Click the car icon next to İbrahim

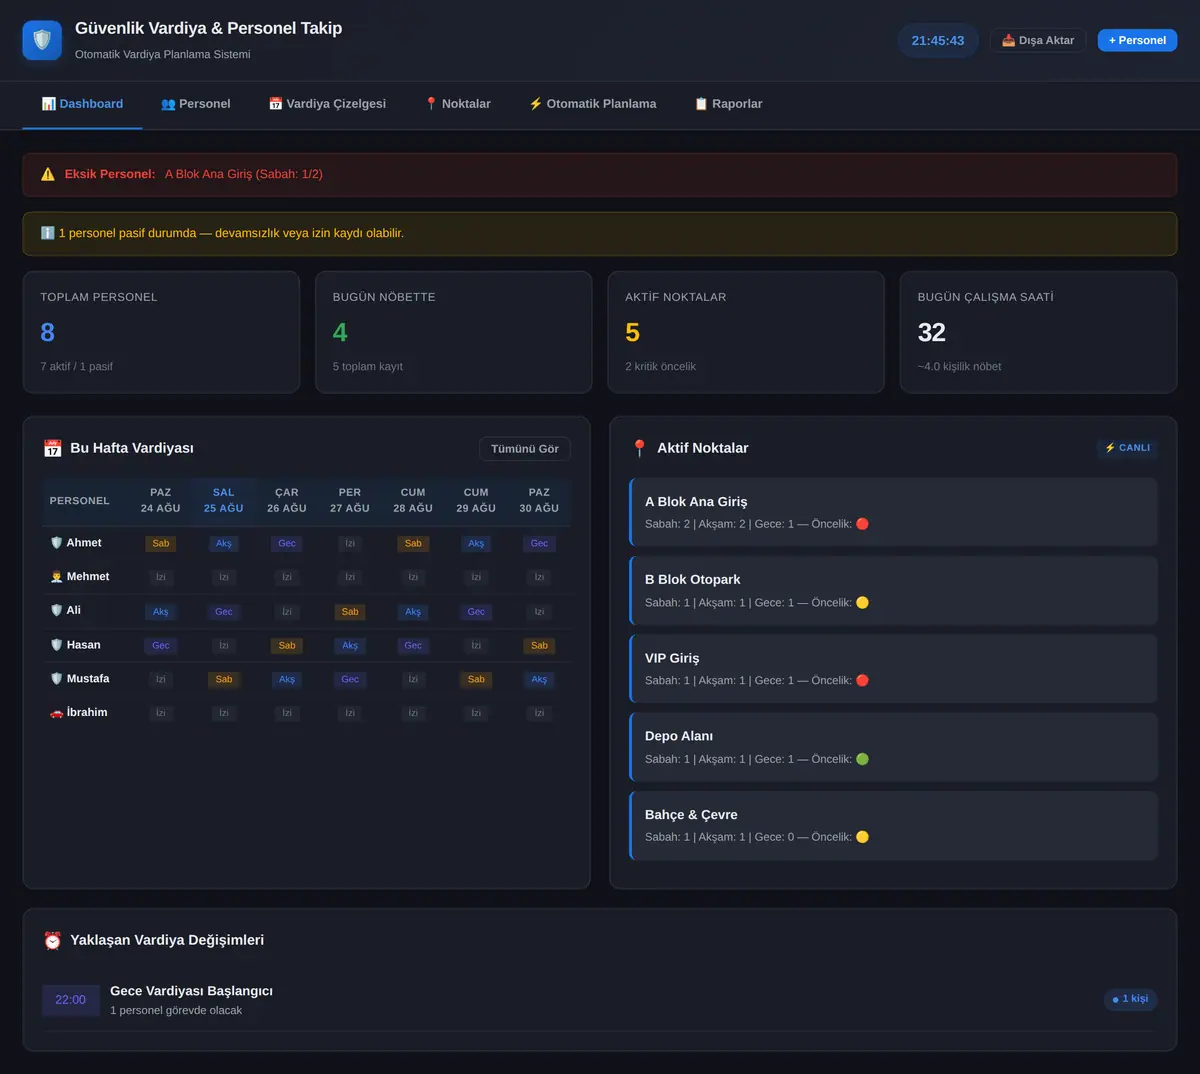click(56, 713)
